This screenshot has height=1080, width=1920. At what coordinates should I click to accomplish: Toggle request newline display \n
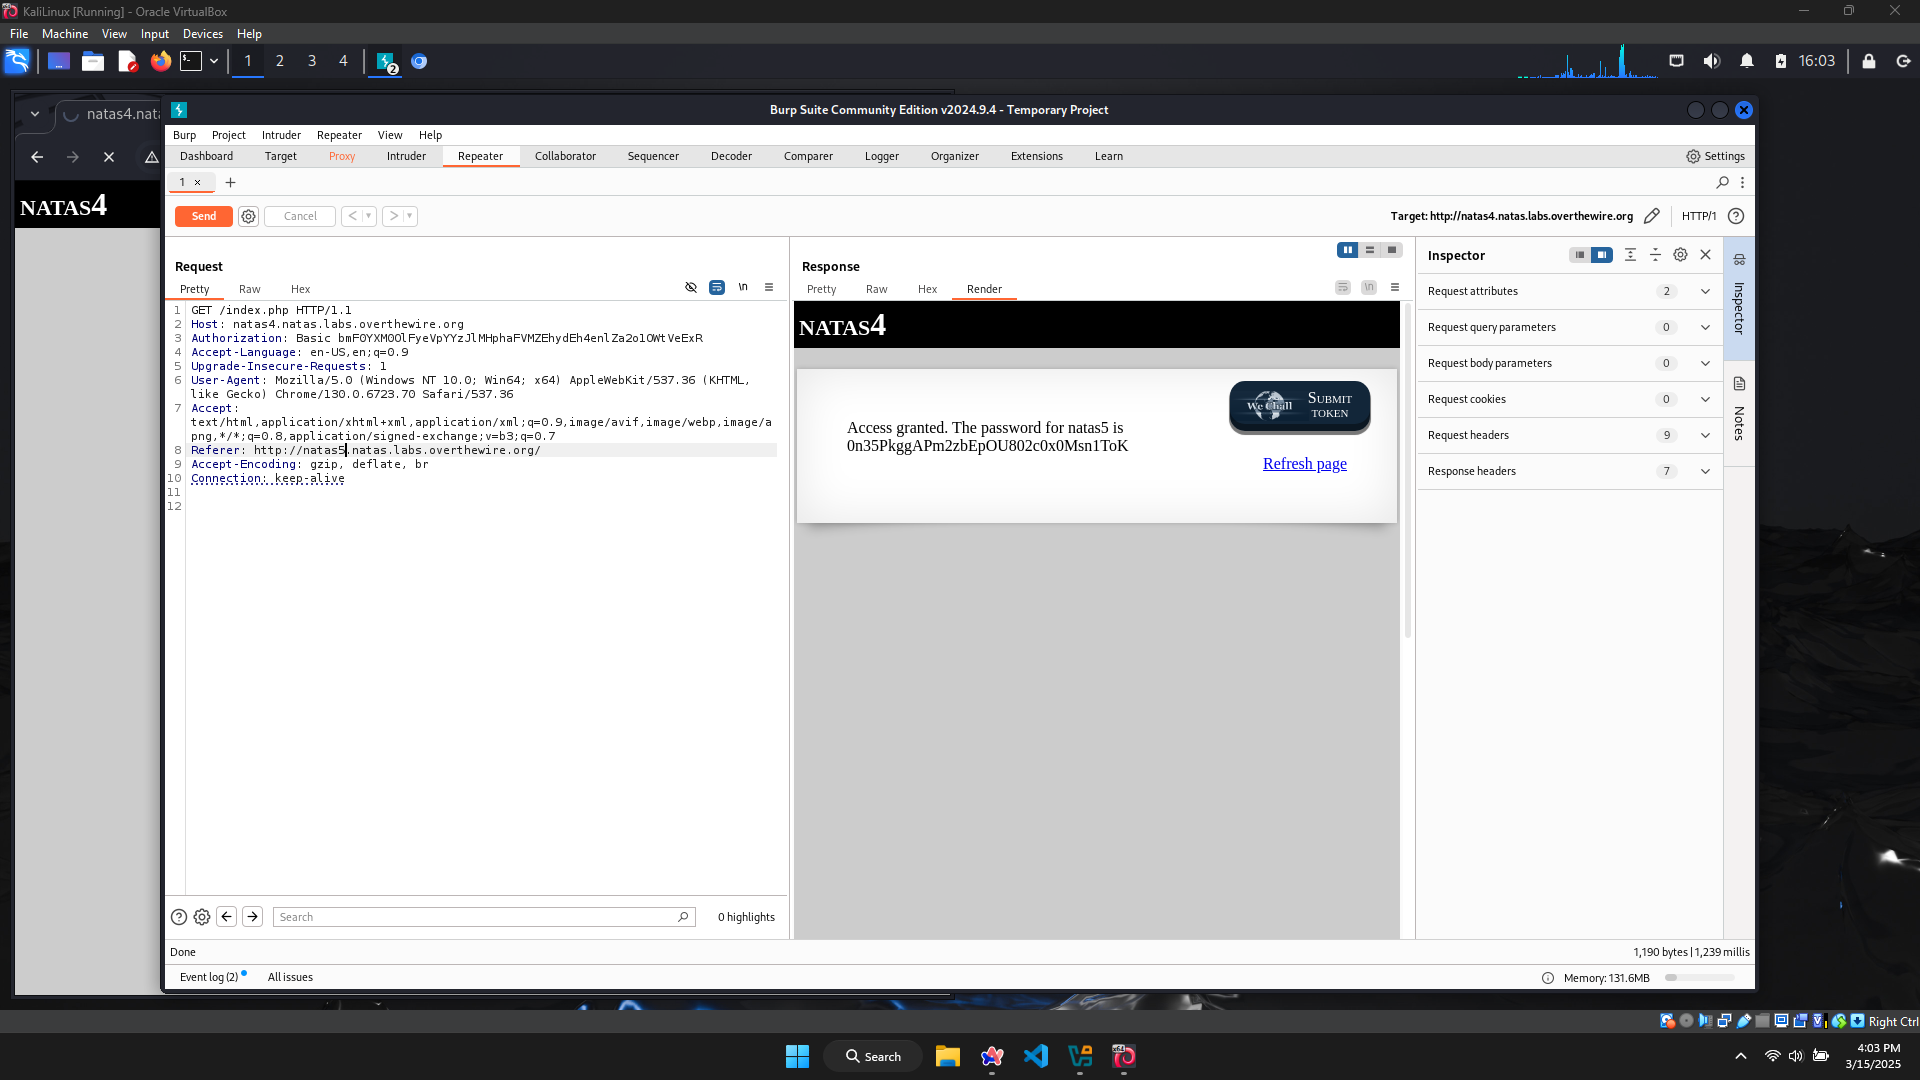(743, 287)
